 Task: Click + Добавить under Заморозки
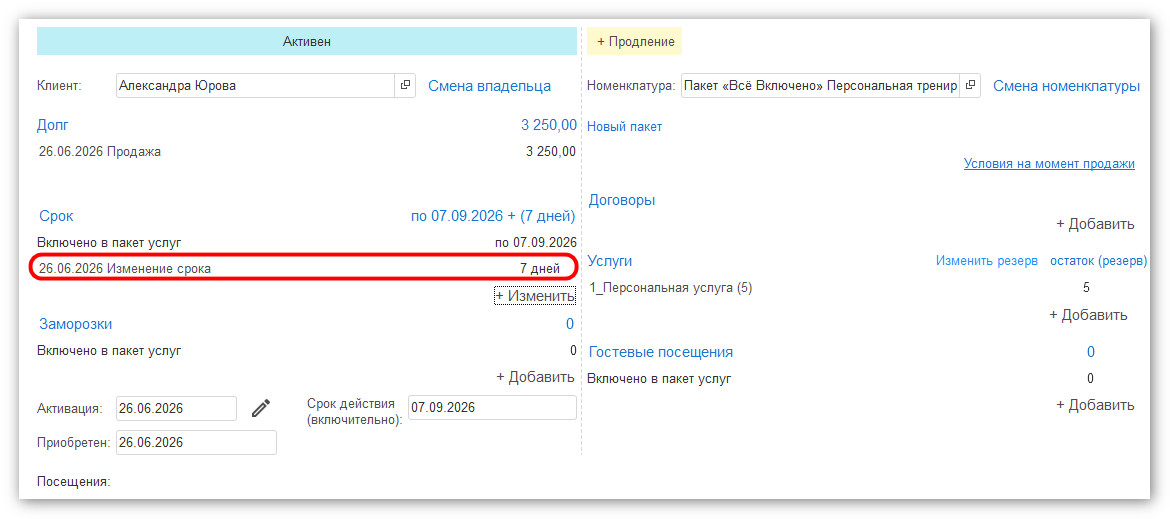point(535,377)
